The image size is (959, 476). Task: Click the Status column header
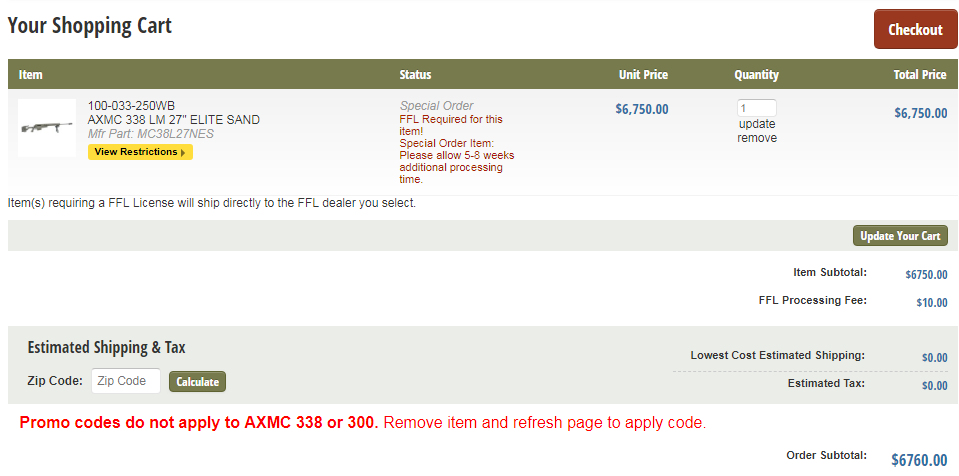(x=415, y=75)
